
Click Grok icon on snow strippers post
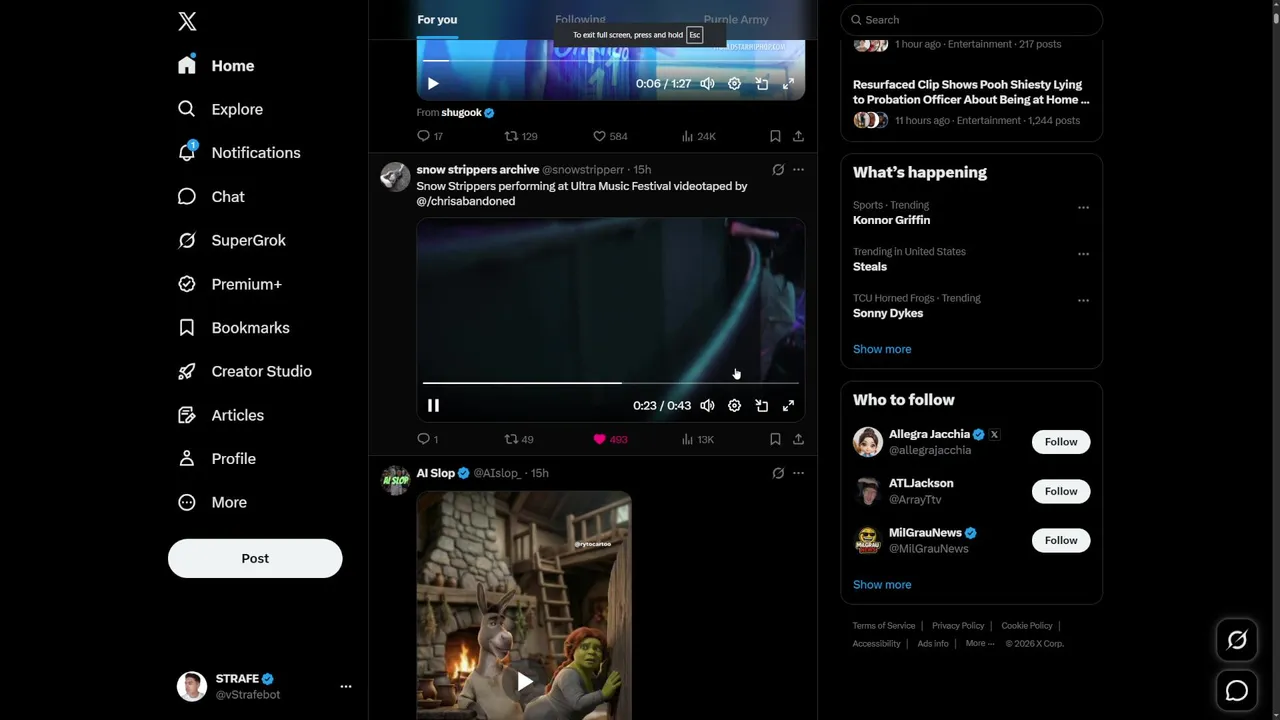pyautogui.click(x=778, y=170)
